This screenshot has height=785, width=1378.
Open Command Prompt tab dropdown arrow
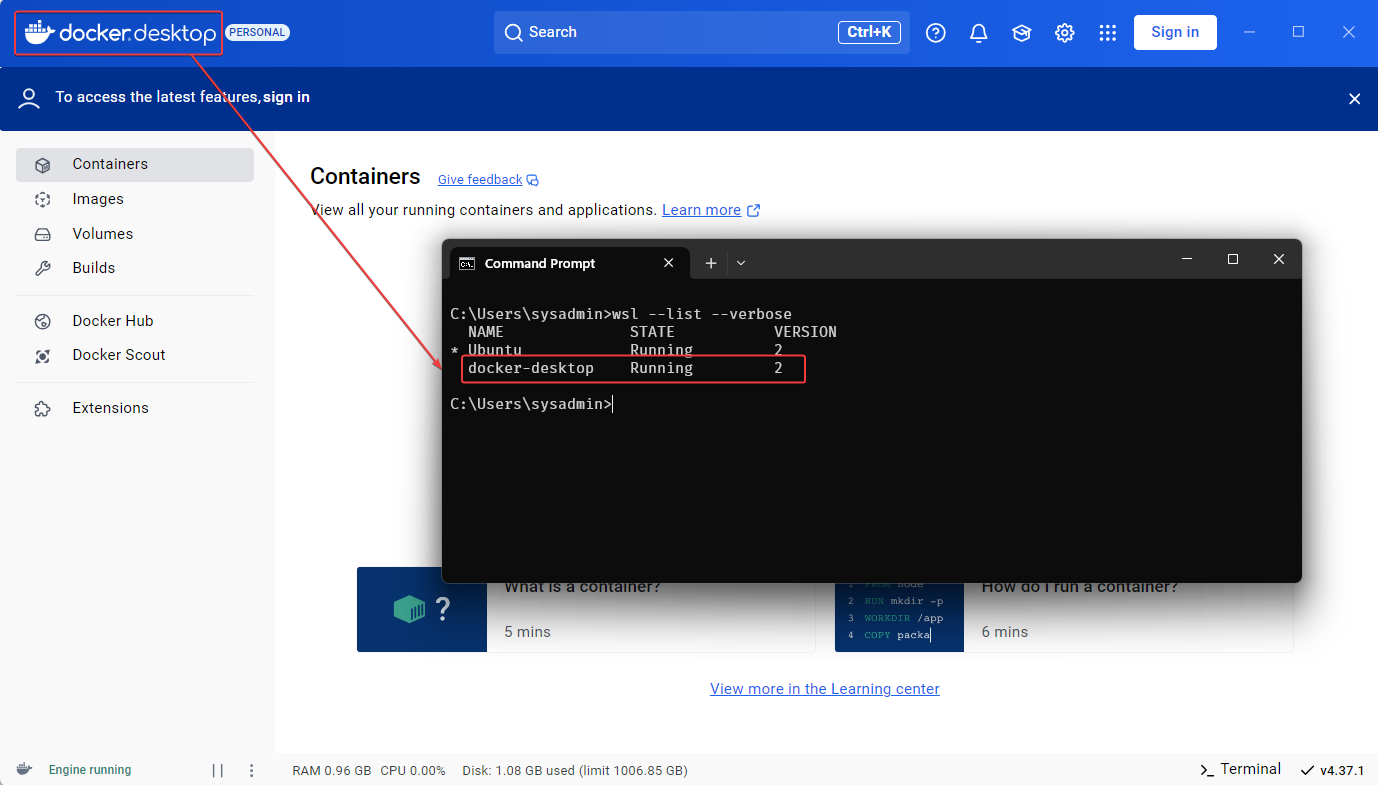coord(741,263)
